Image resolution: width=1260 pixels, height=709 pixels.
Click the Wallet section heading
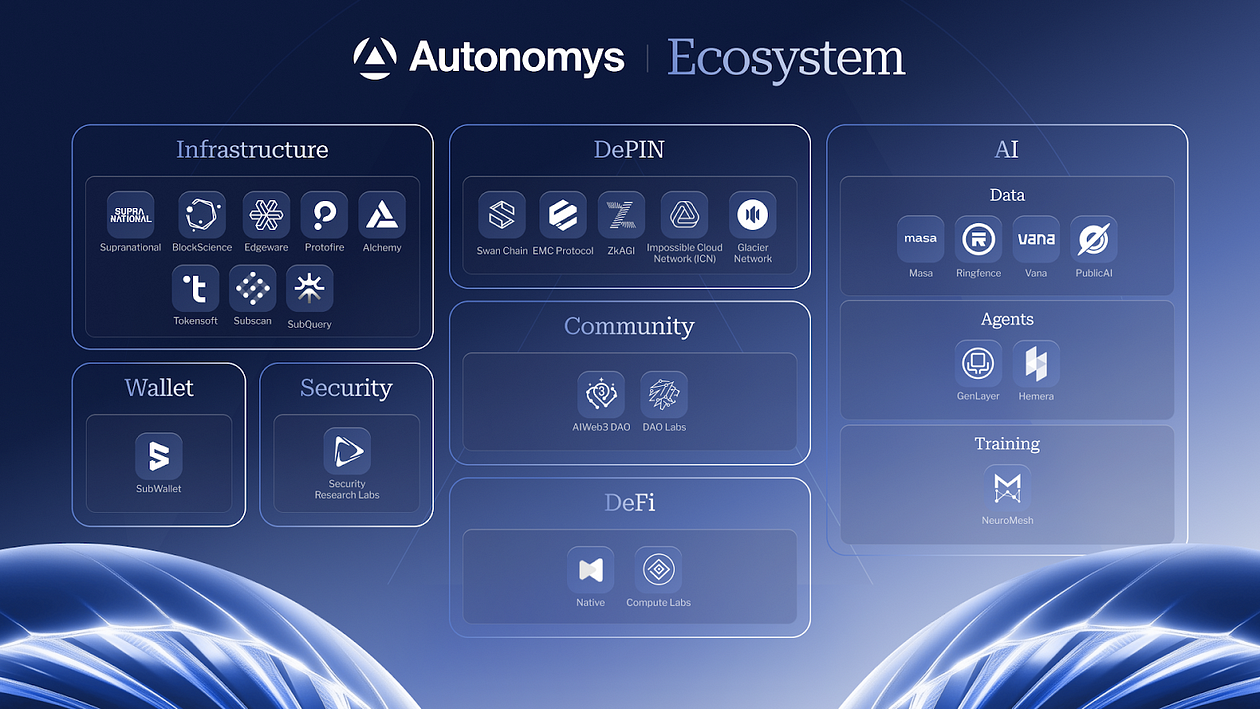click(x=159, y=388)
